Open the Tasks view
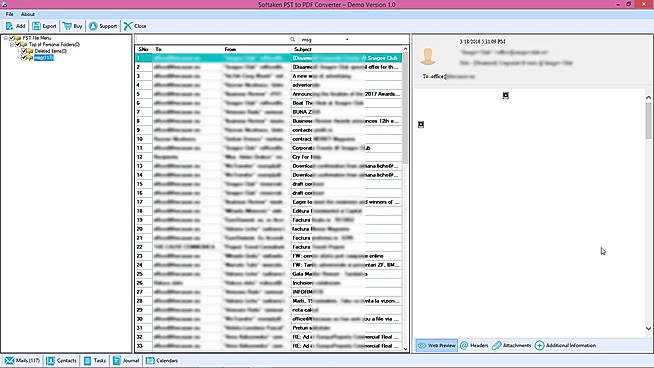This screenshot has width=654, height=368. (95, 360)
